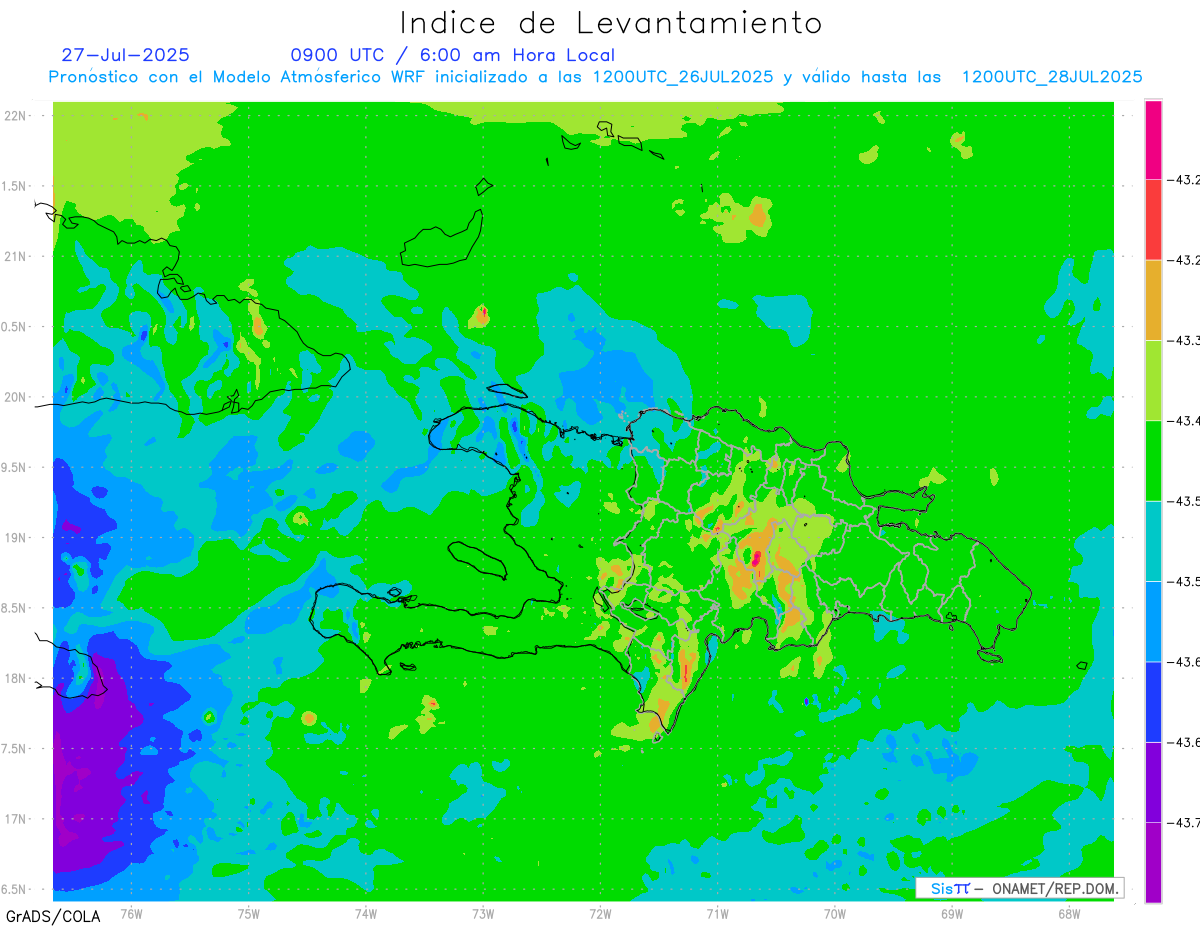Screen dimensions: 1200x927
Task: Click the "72W" longitude label
Action: (x=600, y=912)
